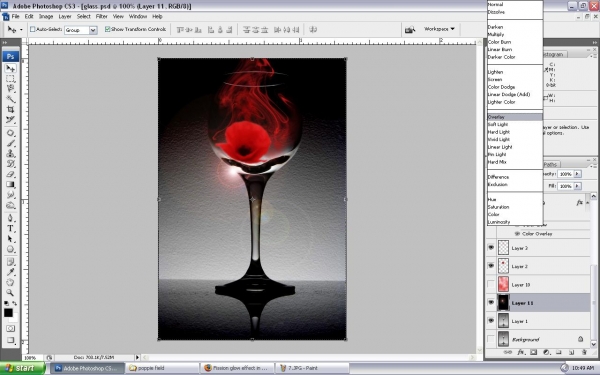Select the Move tool in the toolbox

pyautogui.click(x=10, y=68)
